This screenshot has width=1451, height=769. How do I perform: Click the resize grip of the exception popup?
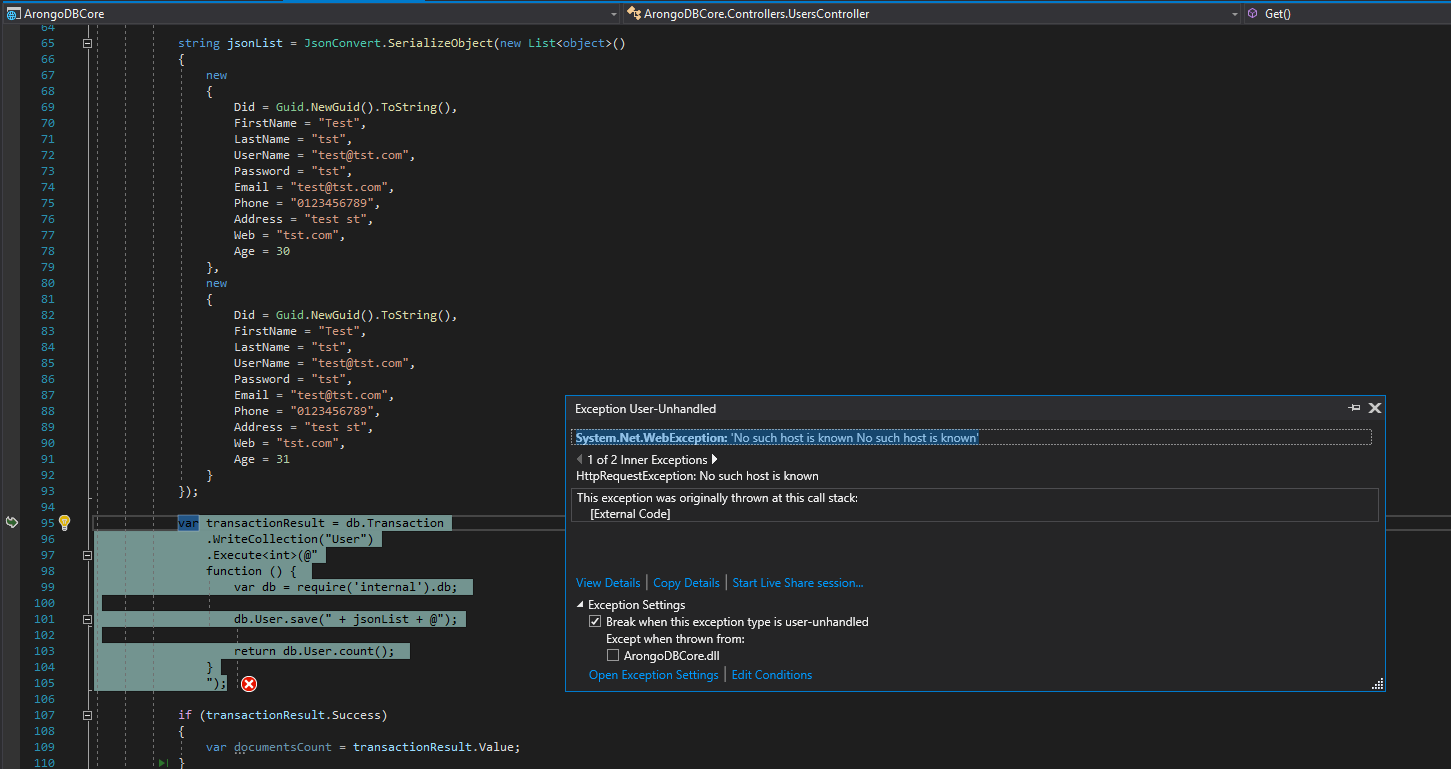point(1377,684)
